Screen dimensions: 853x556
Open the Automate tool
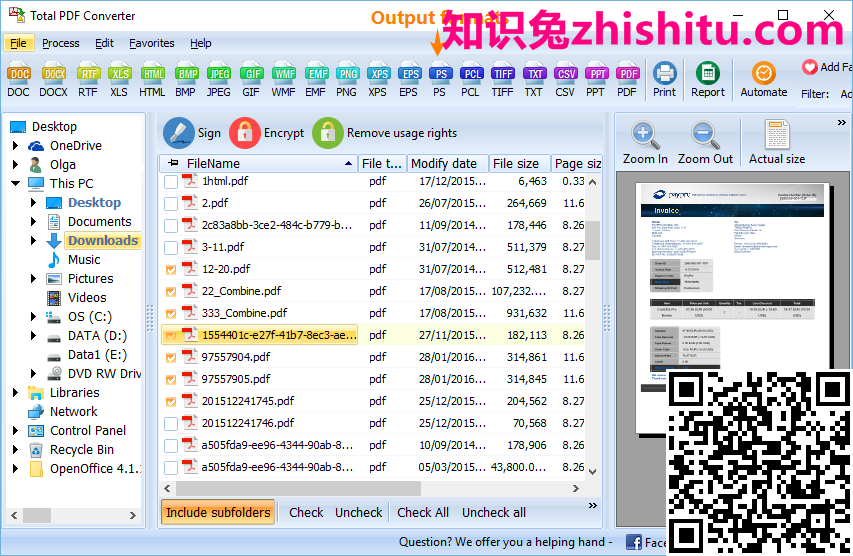[764, 80]
